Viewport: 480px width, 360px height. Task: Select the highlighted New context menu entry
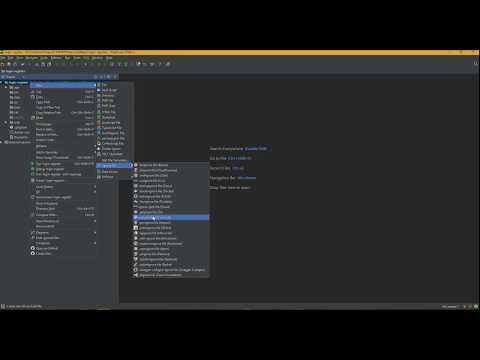(x=63, y=85)
